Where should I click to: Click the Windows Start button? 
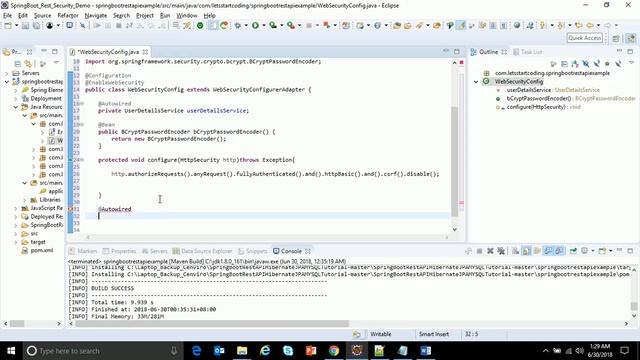coord(11,351)
